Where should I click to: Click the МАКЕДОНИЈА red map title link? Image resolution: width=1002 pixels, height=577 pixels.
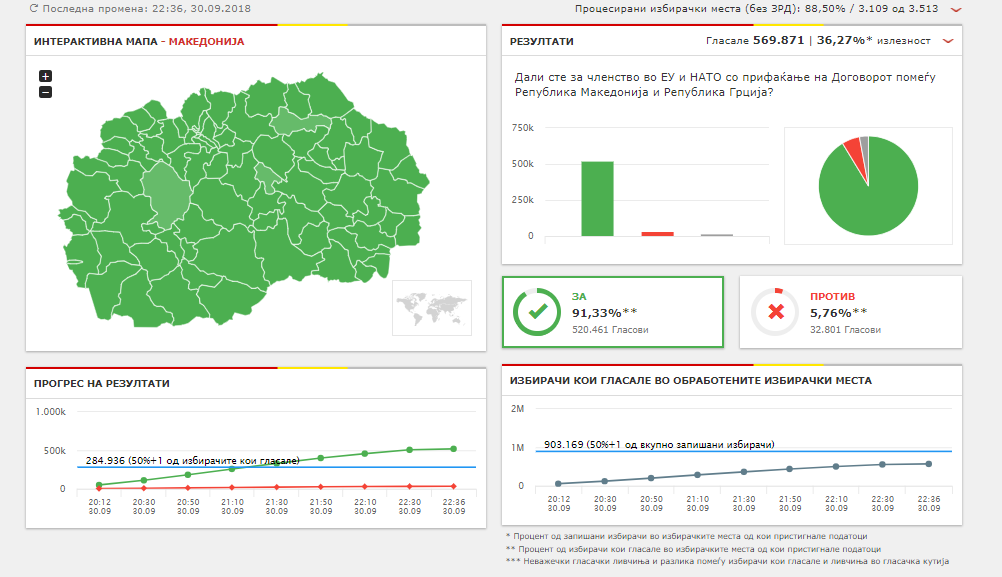pyautogui.click(x=206, y=42)
